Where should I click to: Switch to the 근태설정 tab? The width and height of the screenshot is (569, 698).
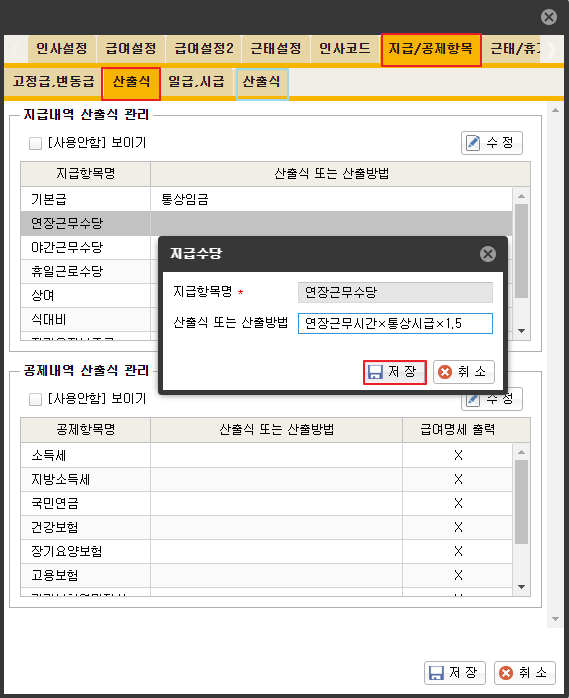pyautogui.click(x=276, y=49)
